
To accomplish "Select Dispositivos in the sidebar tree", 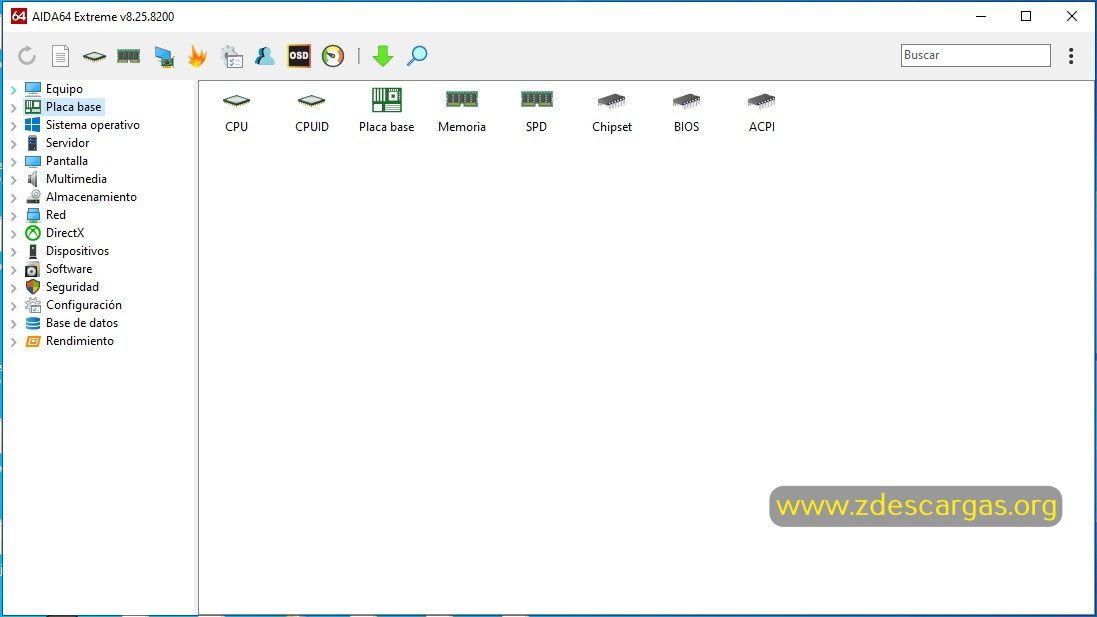I will 77,251.
